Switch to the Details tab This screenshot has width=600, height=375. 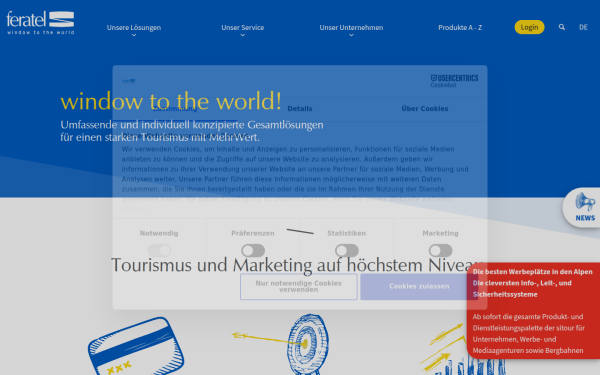300,109
